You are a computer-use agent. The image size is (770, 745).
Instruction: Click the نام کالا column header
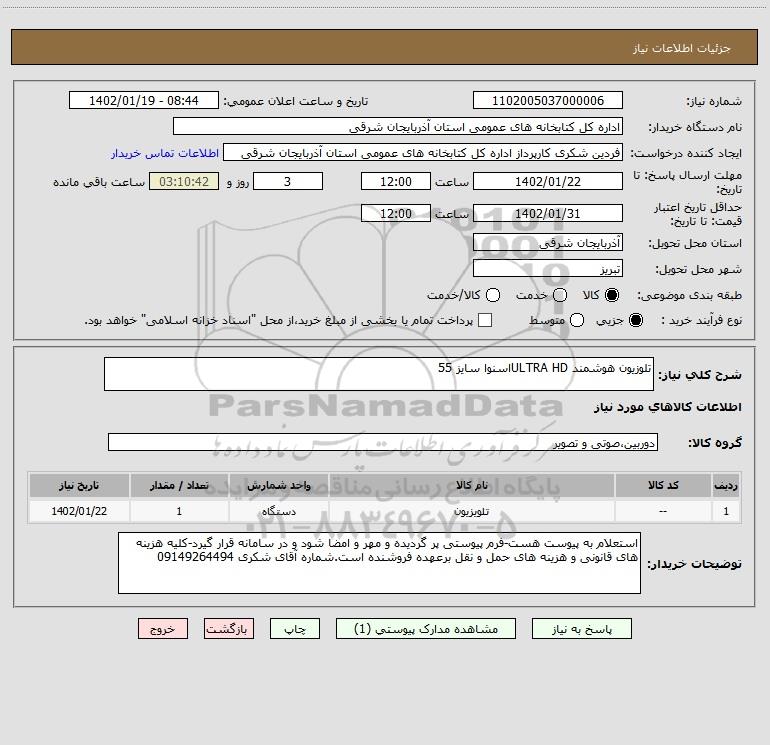tap(471, 485)
